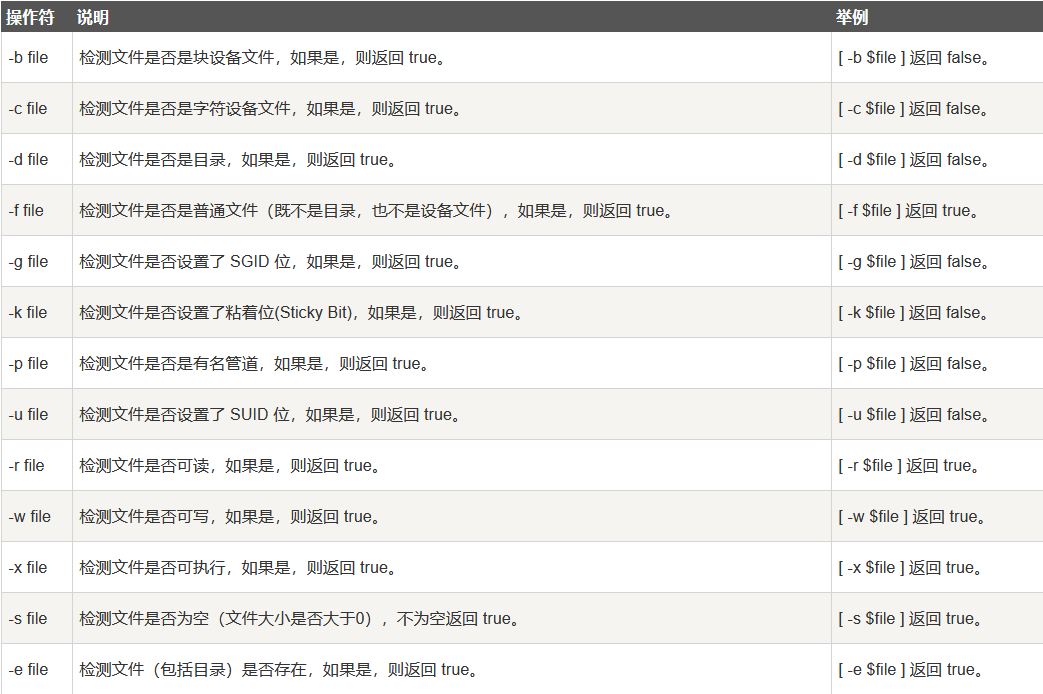Screen dimensions: 1043x694
Task: Click description about 普通文件
Action: pos(376,211)
